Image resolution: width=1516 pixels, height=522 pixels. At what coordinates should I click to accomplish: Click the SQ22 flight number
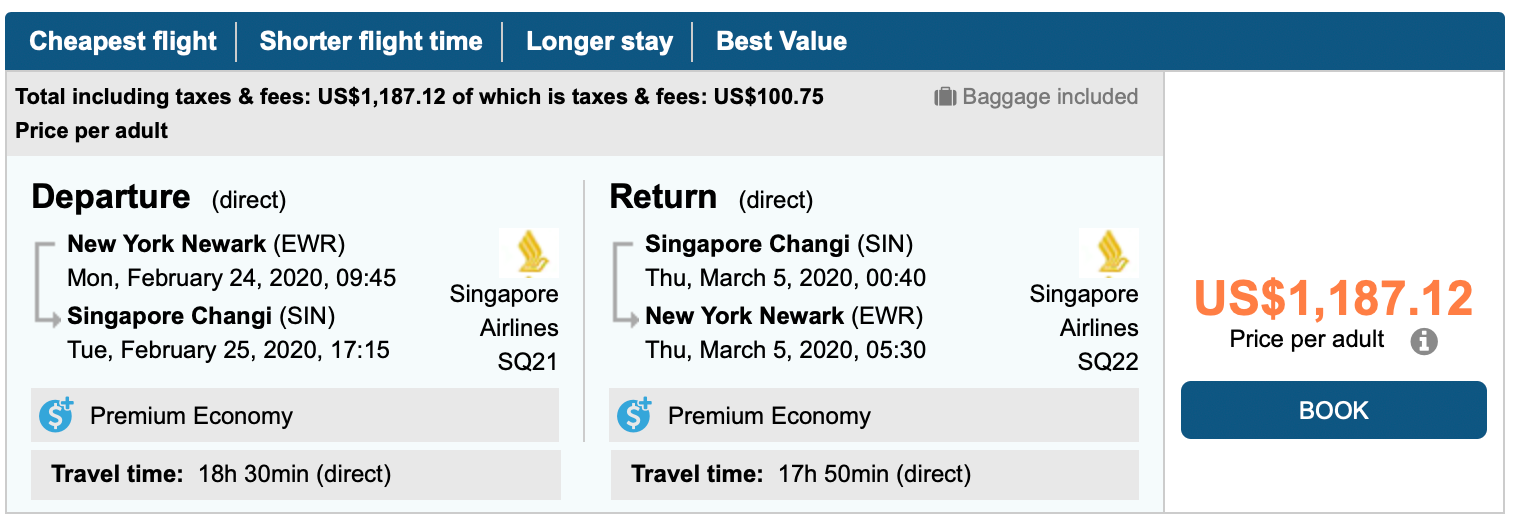pyautogui.click(x=1108, y=362)
